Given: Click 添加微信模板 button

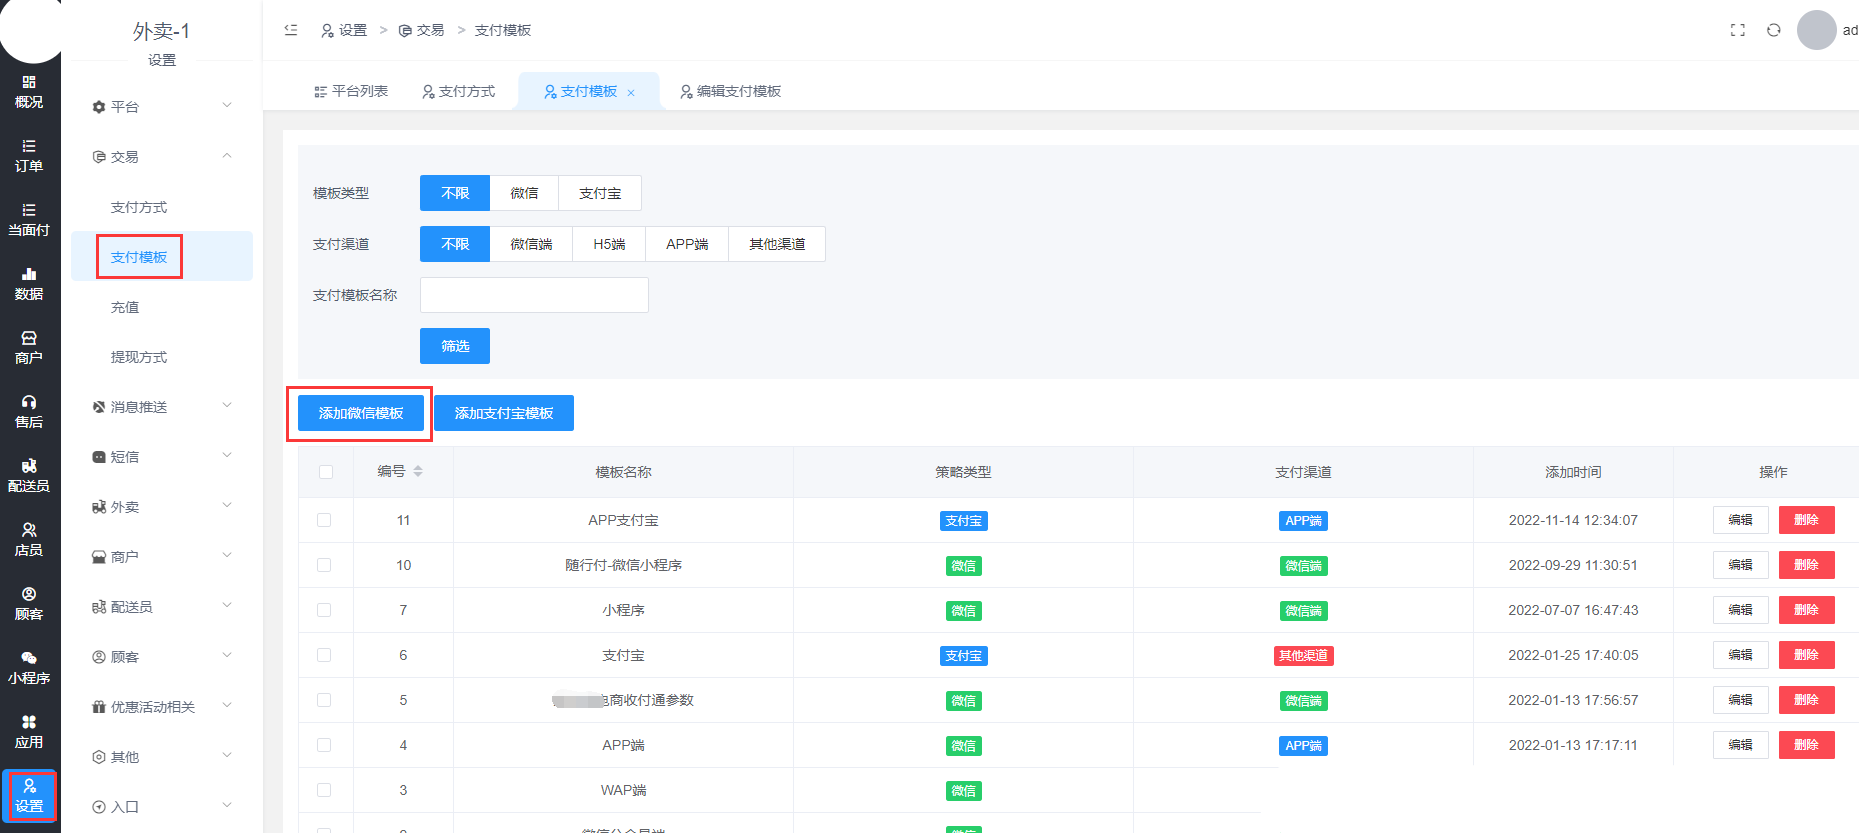Looking at the screenshot, I should 361,413.
